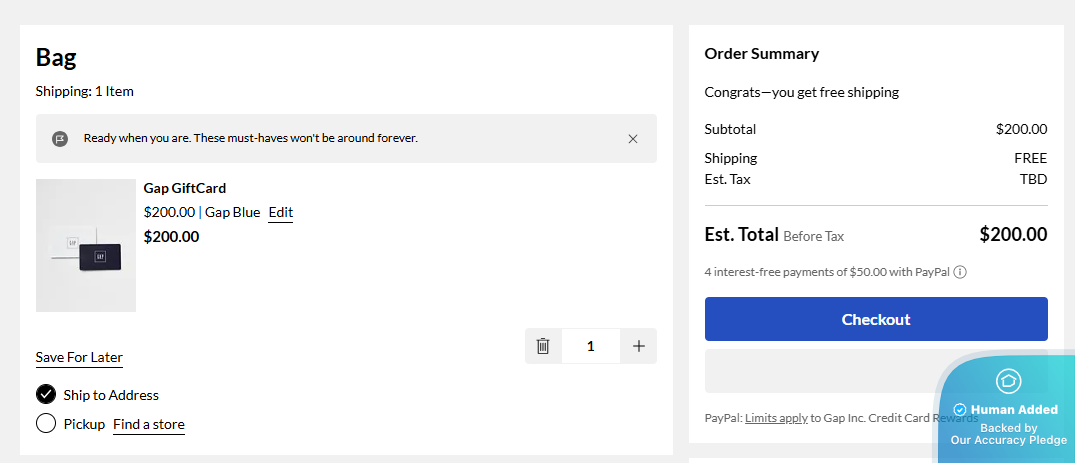1075x463 pixels.
Task: Click the checkmark icon beside Human Added
Action: (960, 410)
